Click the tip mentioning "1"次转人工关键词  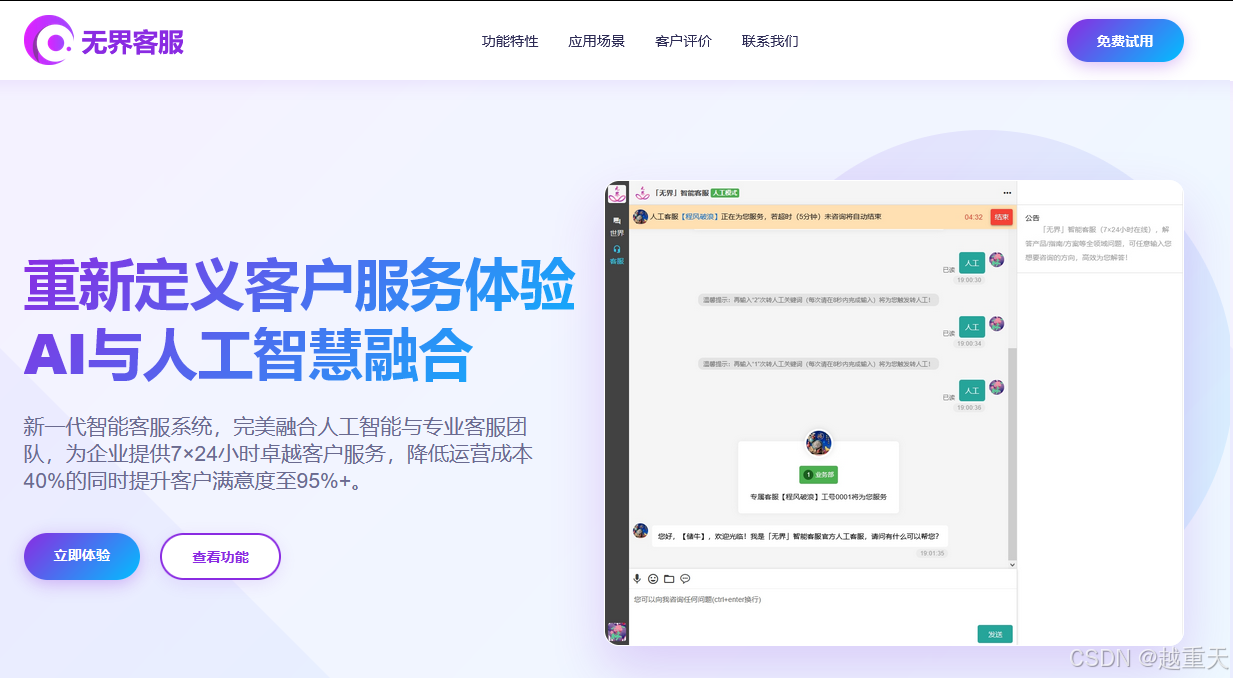point(818,364)
